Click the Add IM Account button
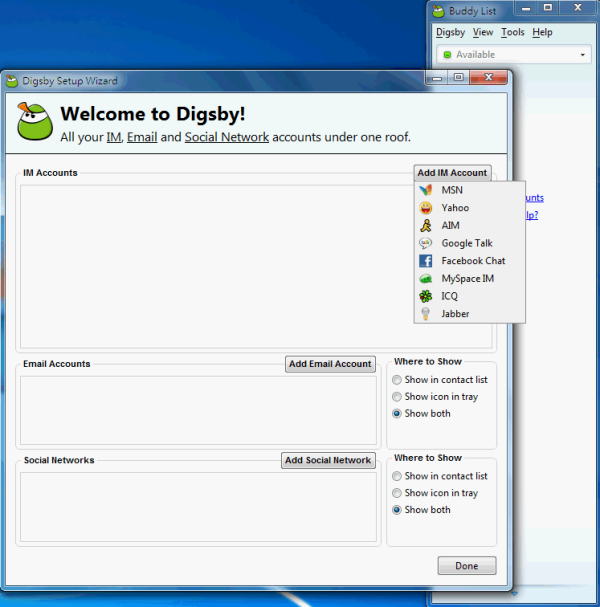The width and height of the screenshot is (600, 607). click(452, 173)
